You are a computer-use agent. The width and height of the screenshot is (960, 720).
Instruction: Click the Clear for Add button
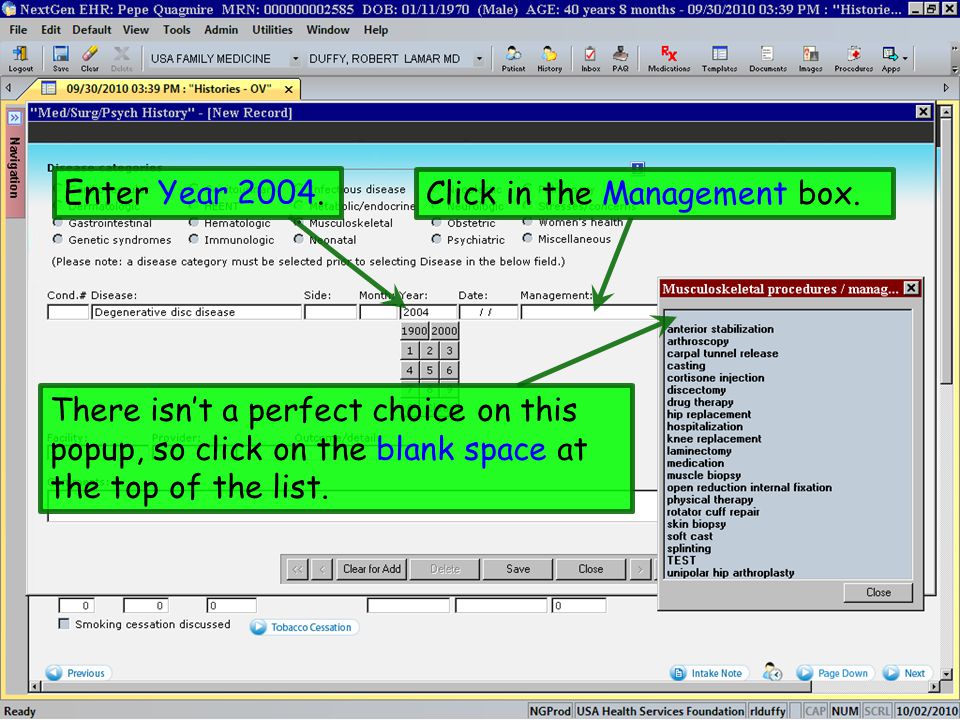tap(372, 569)
